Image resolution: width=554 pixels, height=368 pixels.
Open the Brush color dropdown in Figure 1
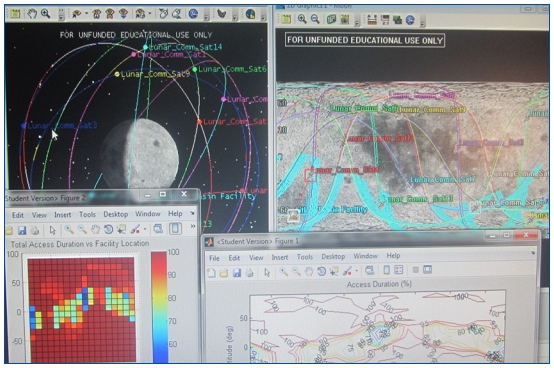(x=356, y=271)
